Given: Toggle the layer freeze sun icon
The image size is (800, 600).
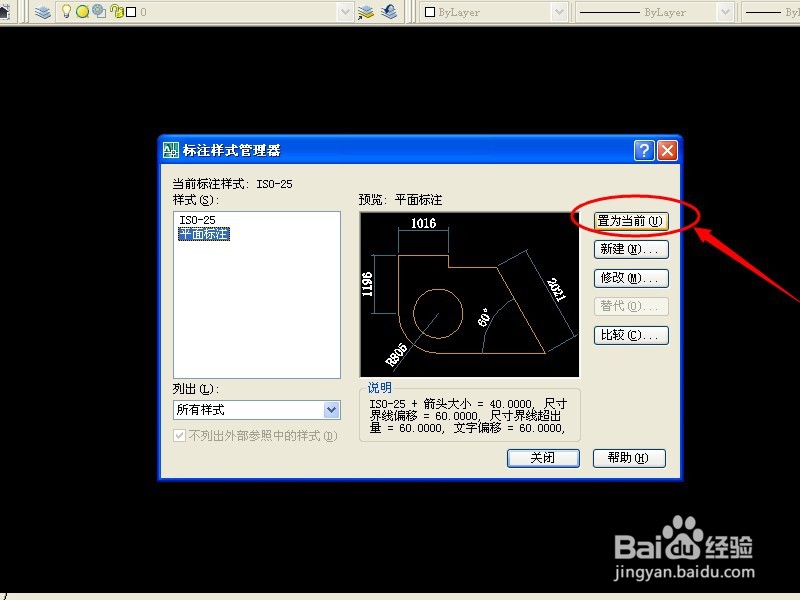Looking at the screenshot, I should [x=82, y=11].
